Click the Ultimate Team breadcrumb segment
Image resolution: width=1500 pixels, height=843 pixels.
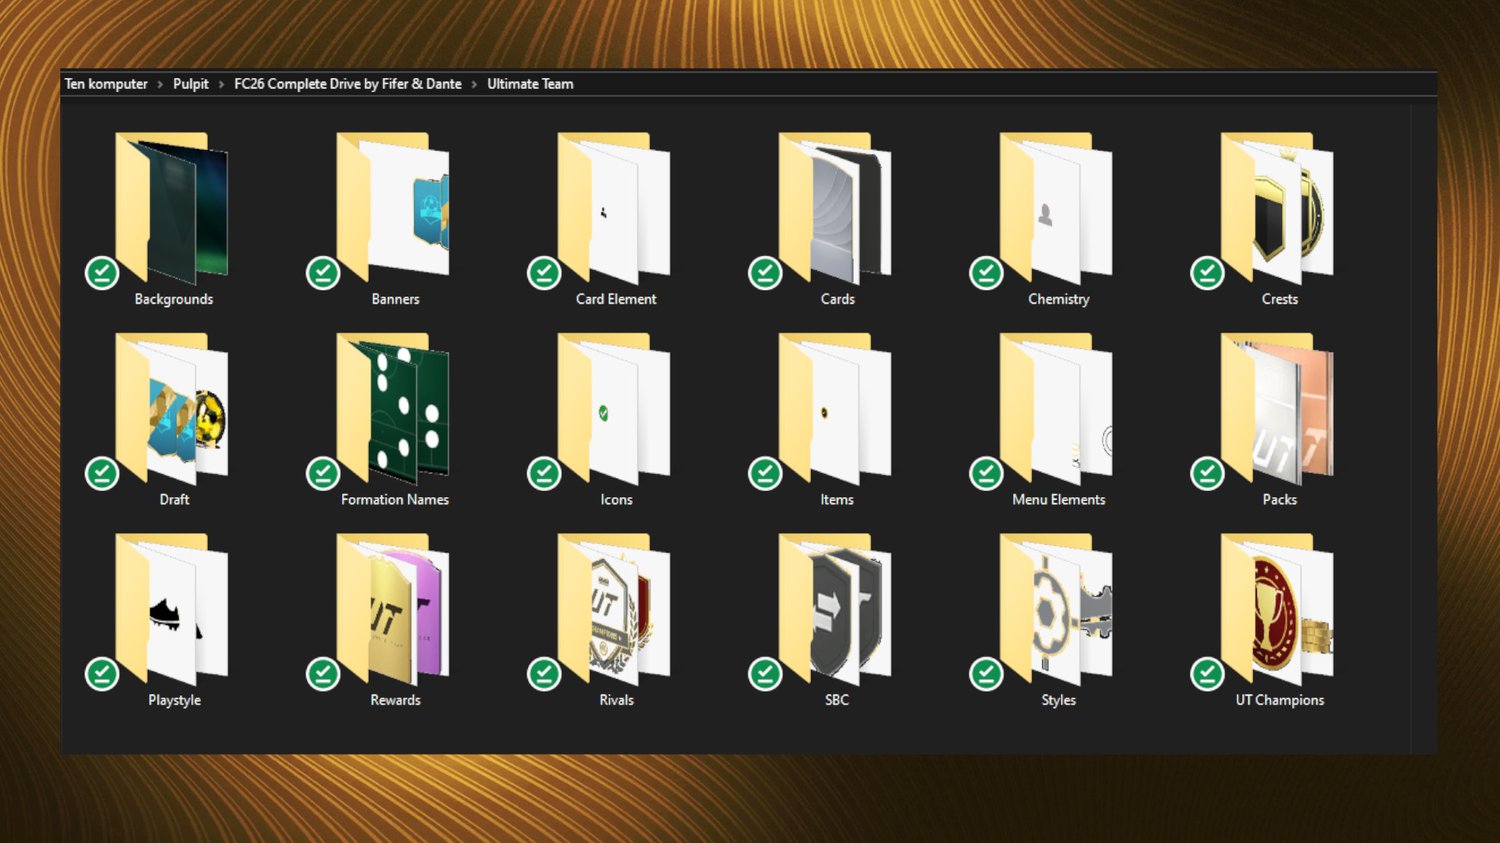coord(530,84)
